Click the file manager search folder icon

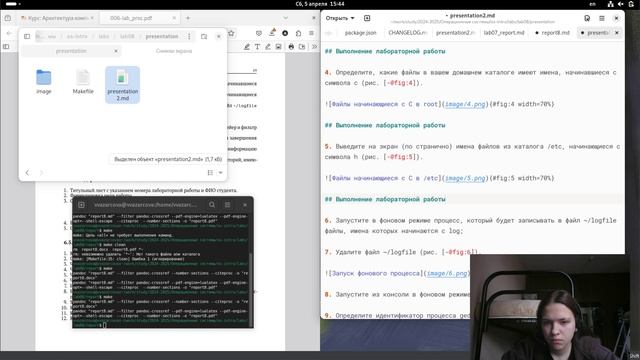[x=204, y=36]
